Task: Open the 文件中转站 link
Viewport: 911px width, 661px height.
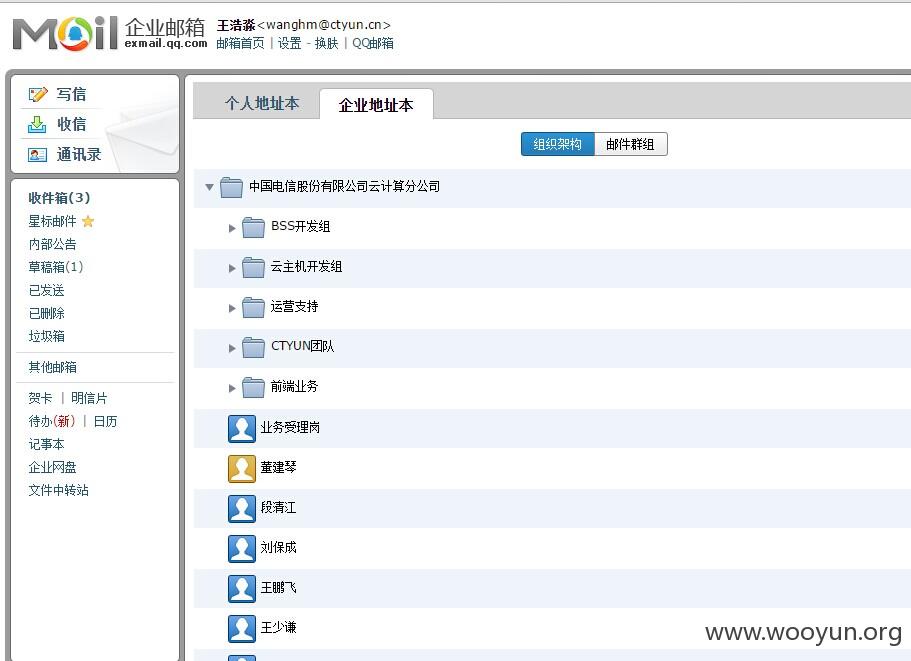Action: pyautogui.click(x=59, y=490)
